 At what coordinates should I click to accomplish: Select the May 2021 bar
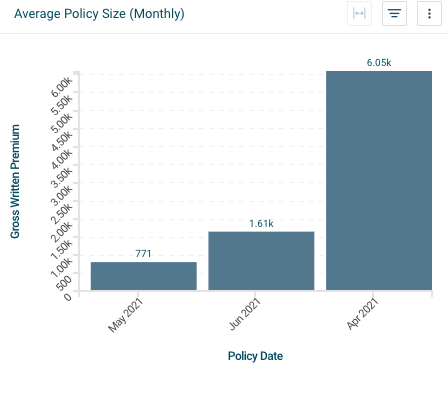(x=144, y=276)
